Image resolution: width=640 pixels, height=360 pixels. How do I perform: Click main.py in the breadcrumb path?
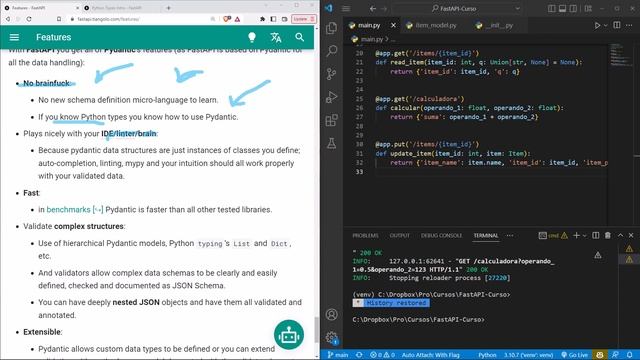click(x=372, y=40)
